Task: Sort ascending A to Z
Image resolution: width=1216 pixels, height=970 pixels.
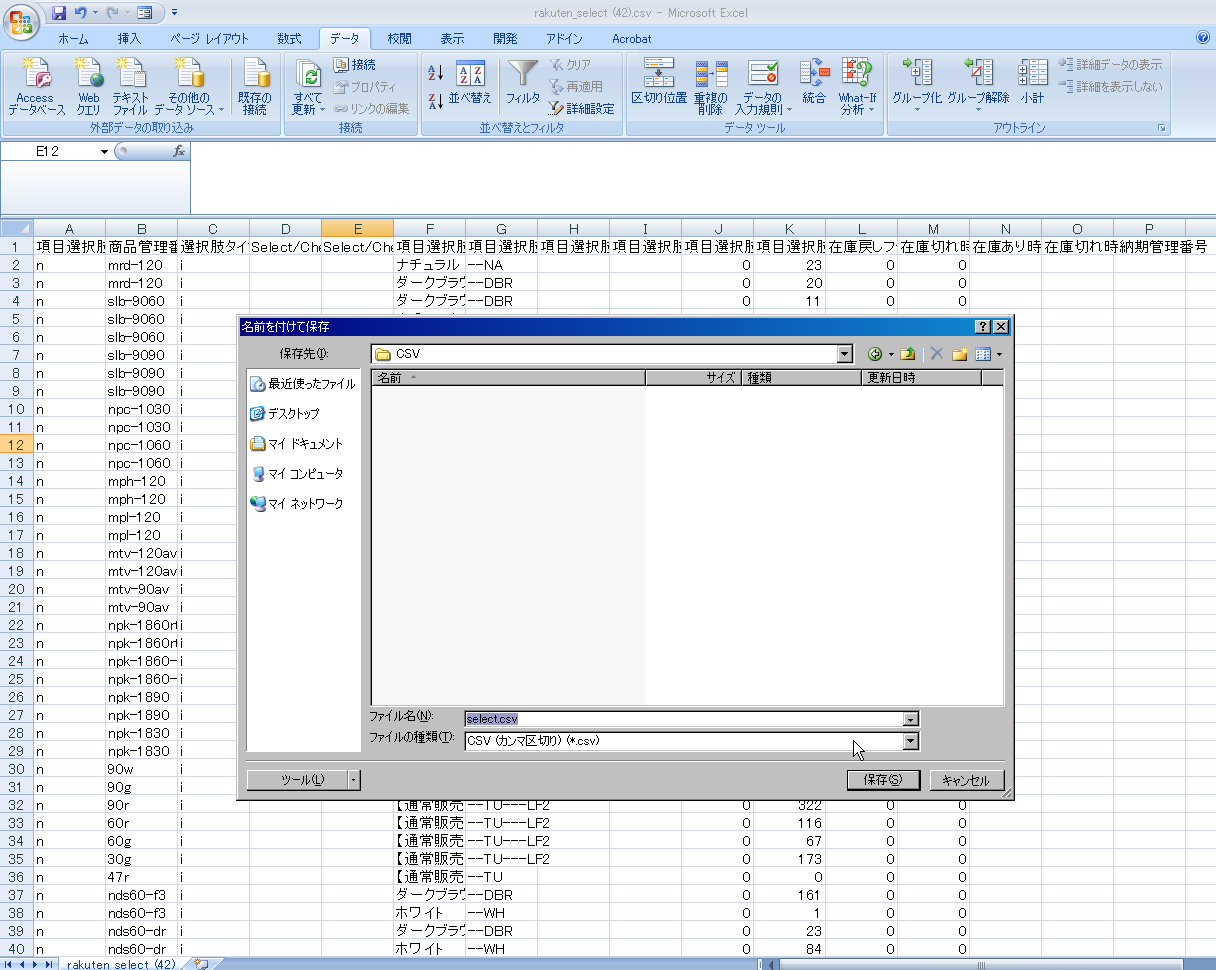Action: (435, 73)
